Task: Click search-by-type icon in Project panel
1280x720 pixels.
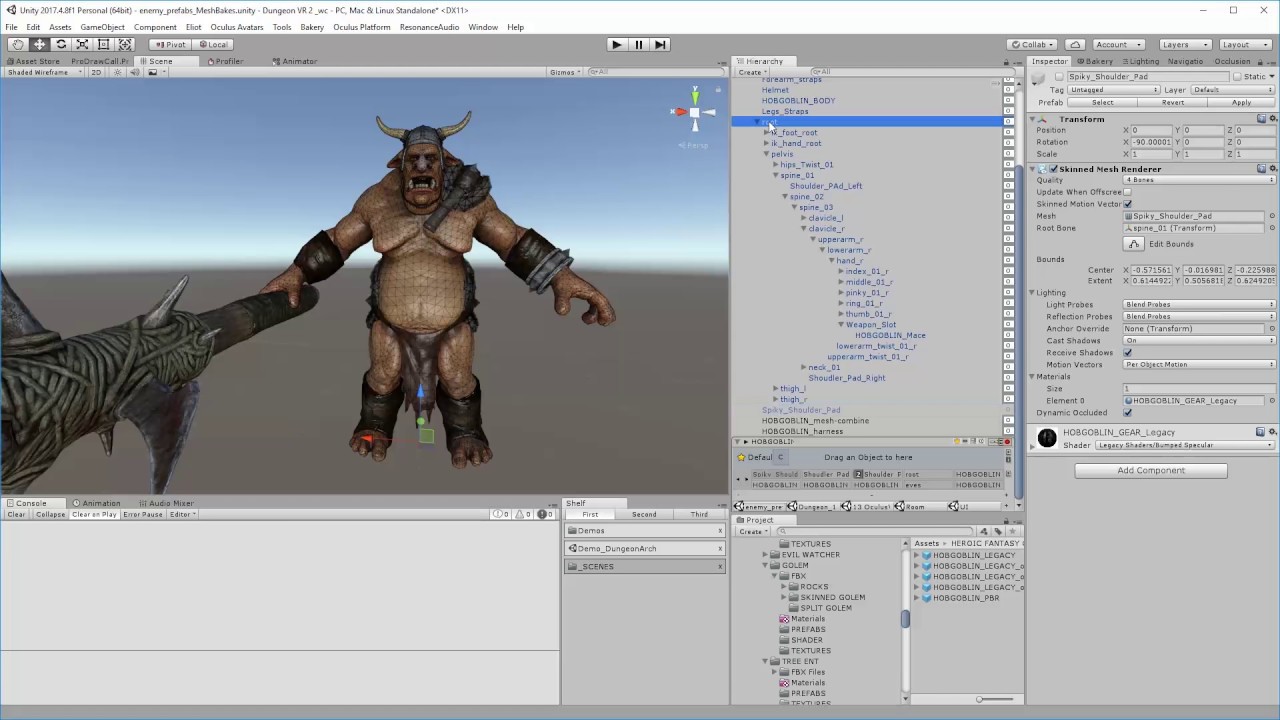Action: tap(984, 531)
